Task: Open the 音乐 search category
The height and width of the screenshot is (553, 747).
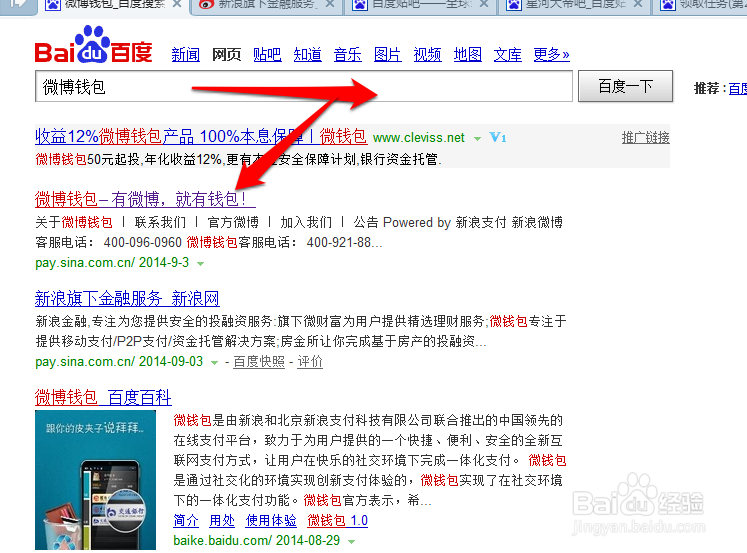Action: click(348, 55)
